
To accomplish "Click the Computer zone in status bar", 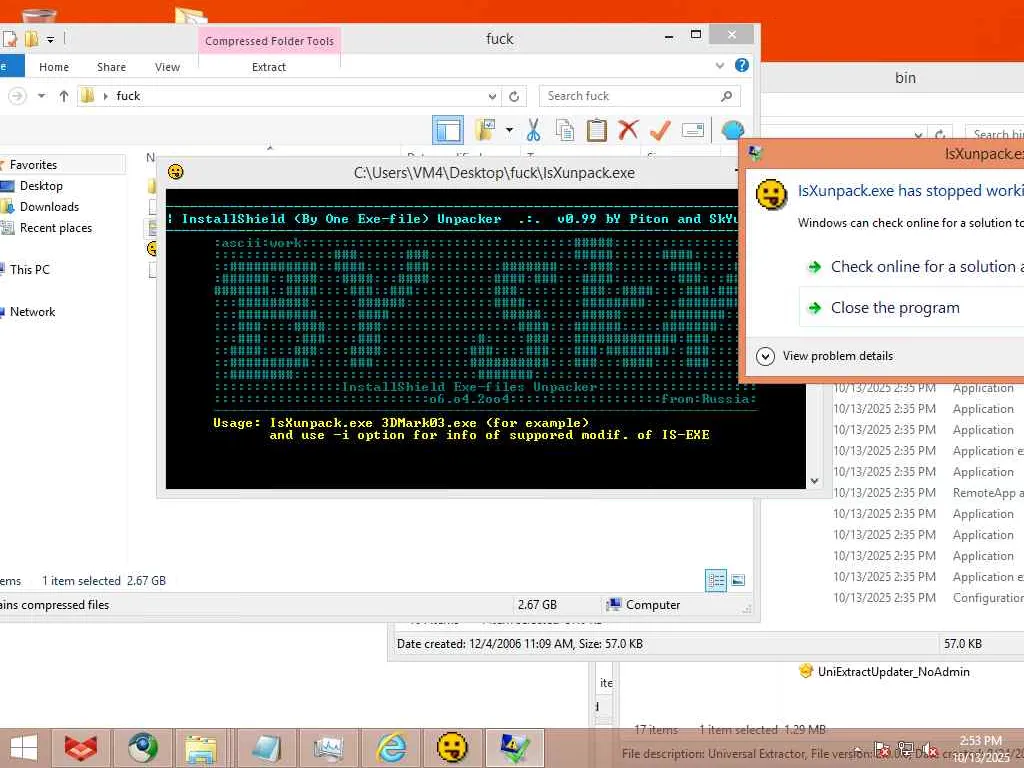I will pos(643,605).
